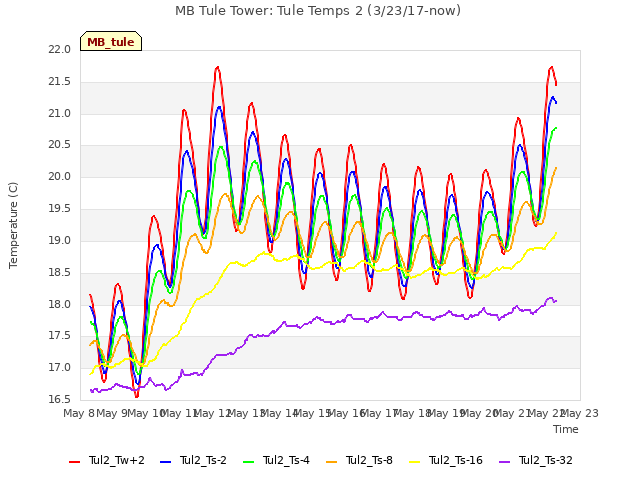The height and width of the screenshot is (480, 640).
Task: Click the May 16 x-axis label
Action: pyautogui.click(x=346, y=413)
